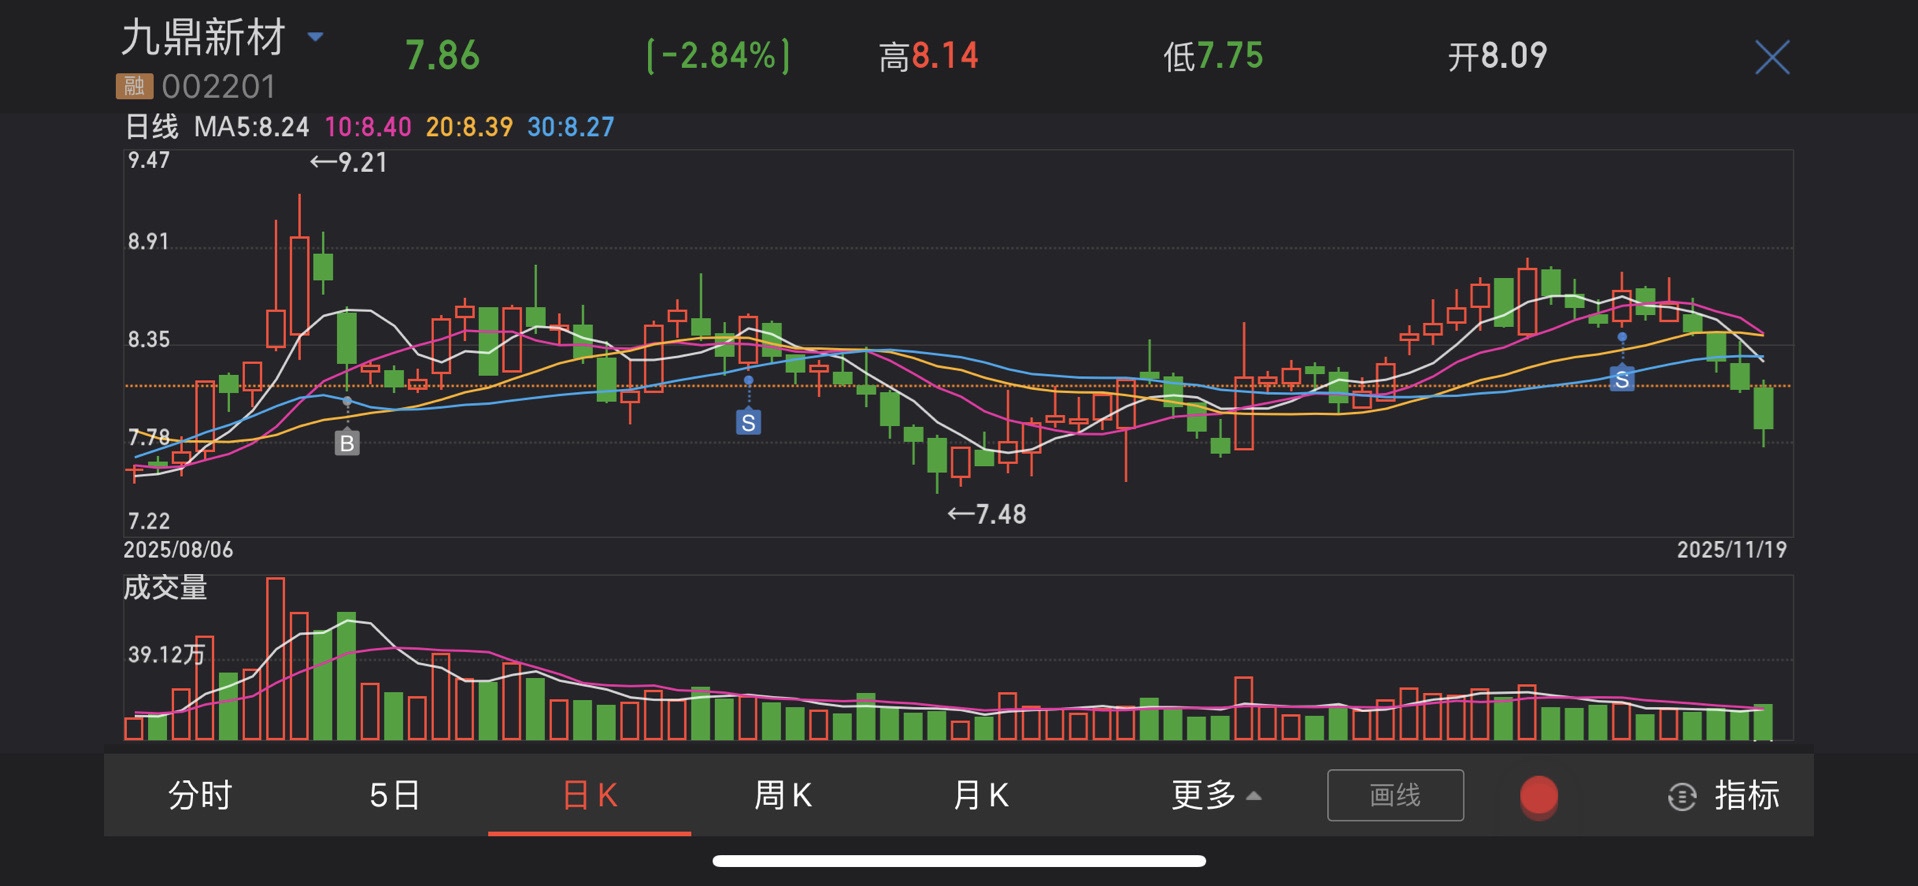The width and height of the screenshot is (1918, 886).
Task: Click the stock name 九鼎新材
Action: (204, 38)
